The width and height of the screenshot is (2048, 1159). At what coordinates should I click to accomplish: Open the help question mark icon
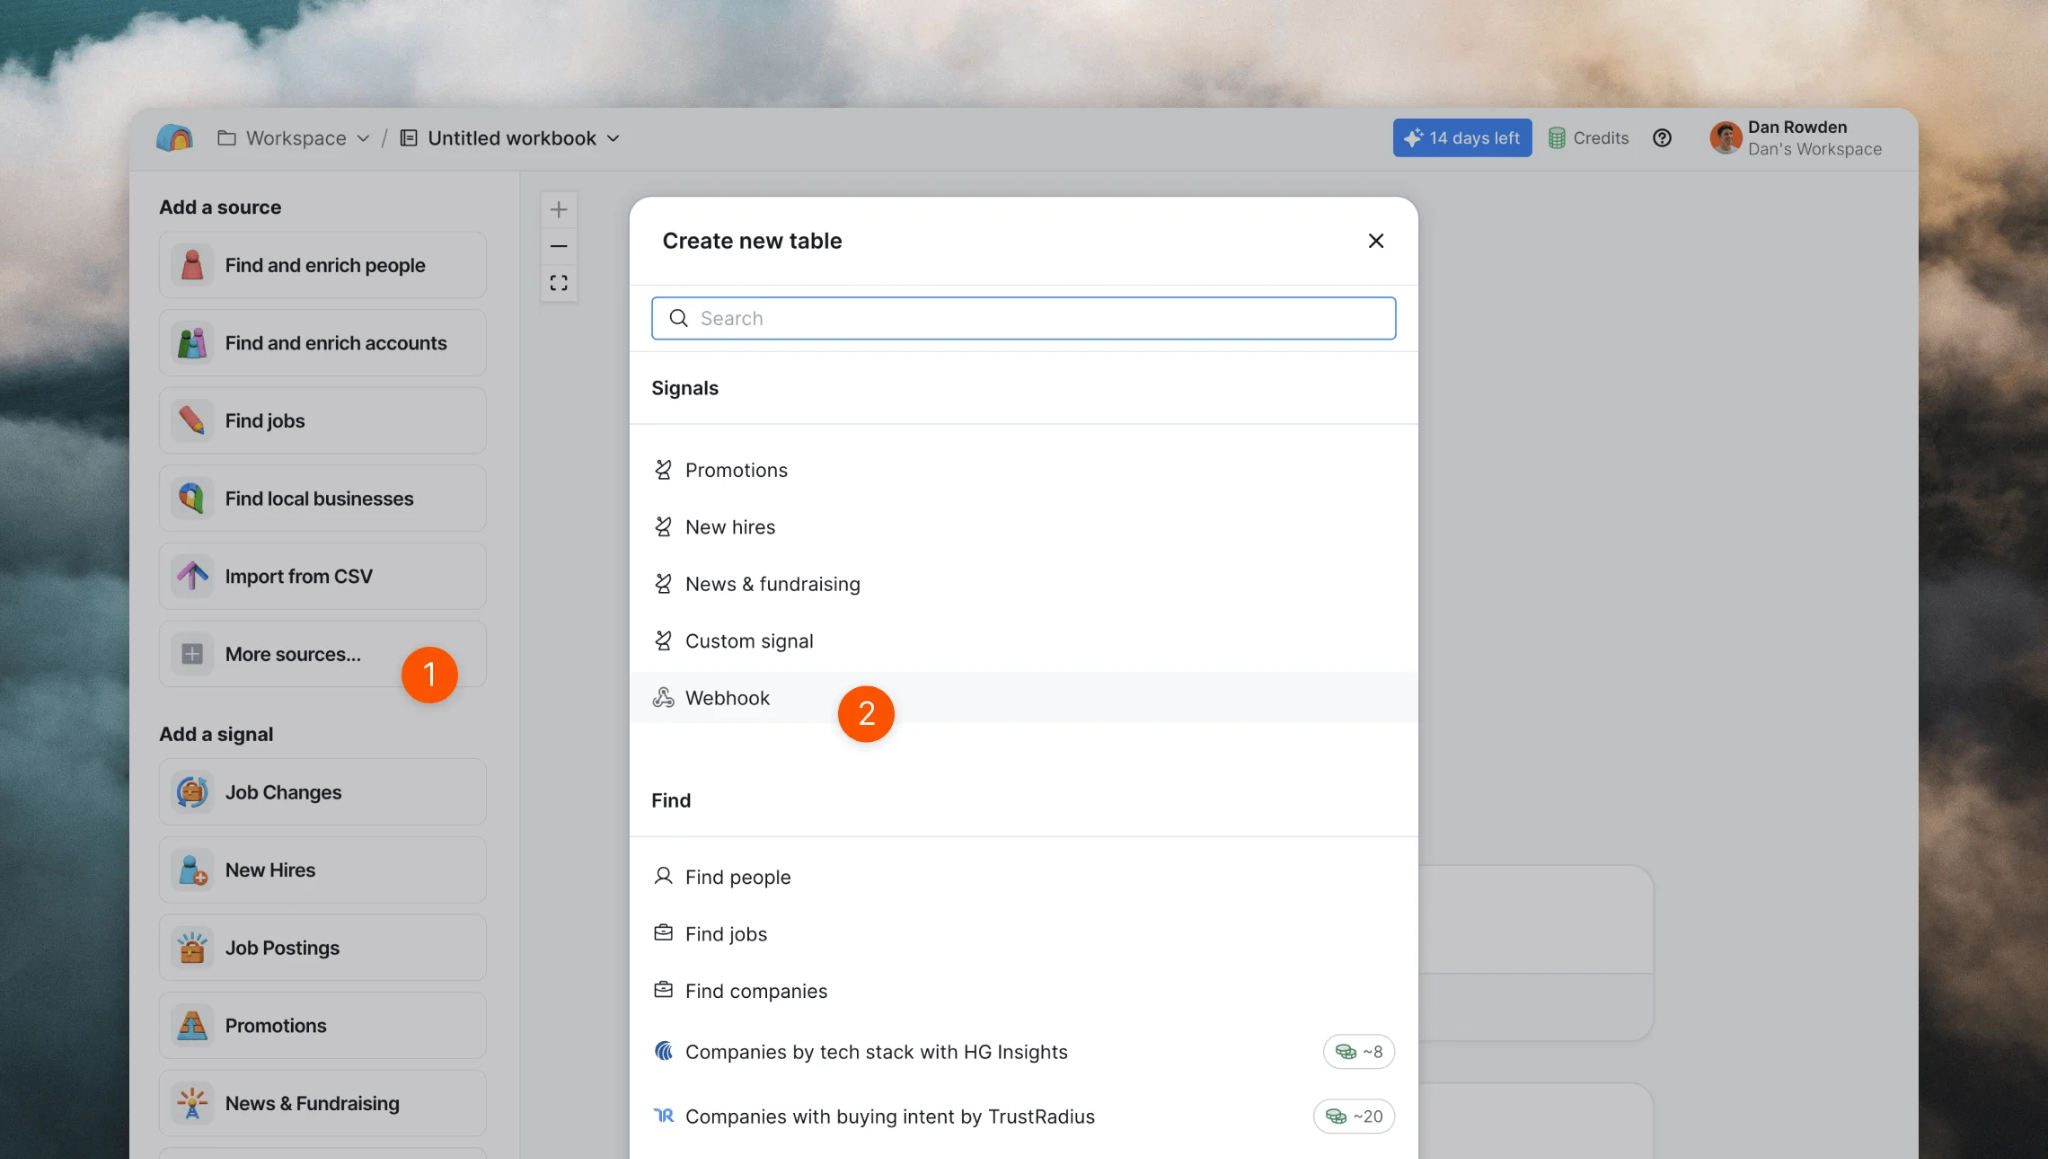(x=1662, y=138)
